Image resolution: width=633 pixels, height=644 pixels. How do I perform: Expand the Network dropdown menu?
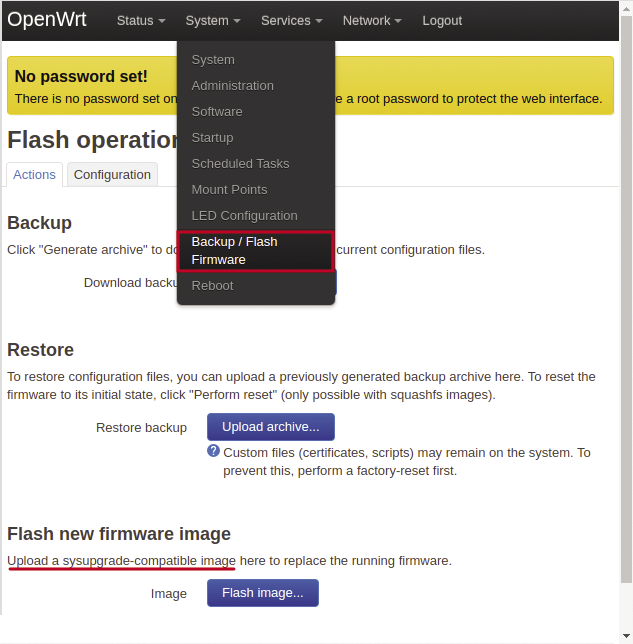tap(371, 21)
